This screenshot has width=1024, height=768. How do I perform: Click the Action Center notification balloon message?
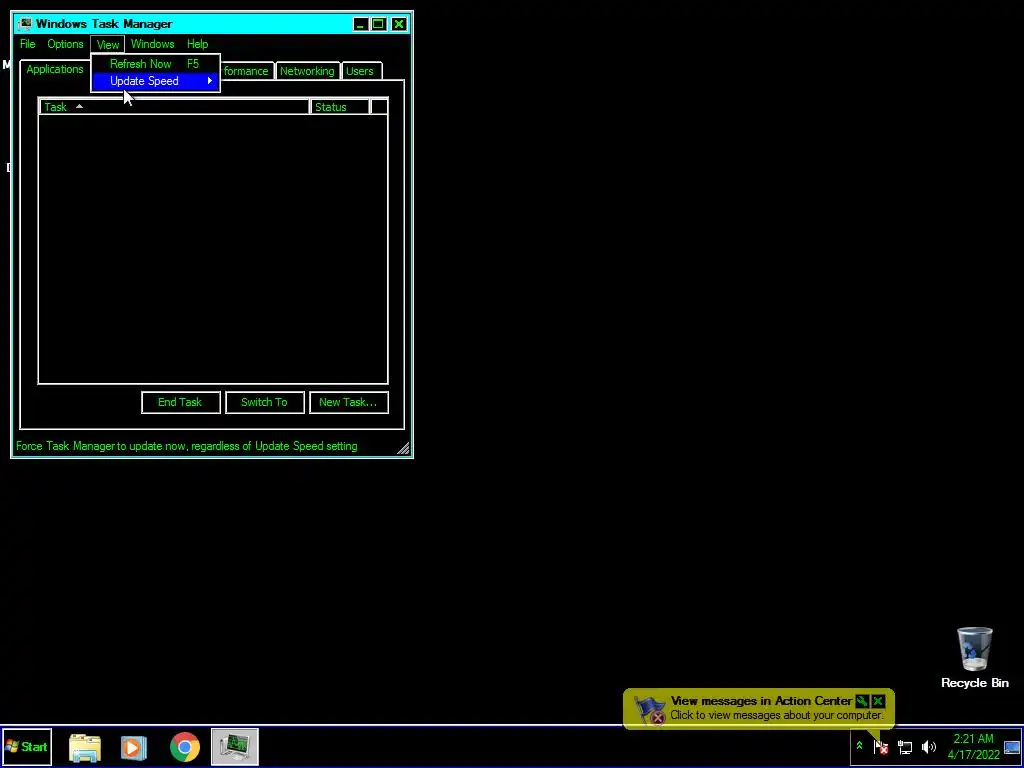click(776, 715)
